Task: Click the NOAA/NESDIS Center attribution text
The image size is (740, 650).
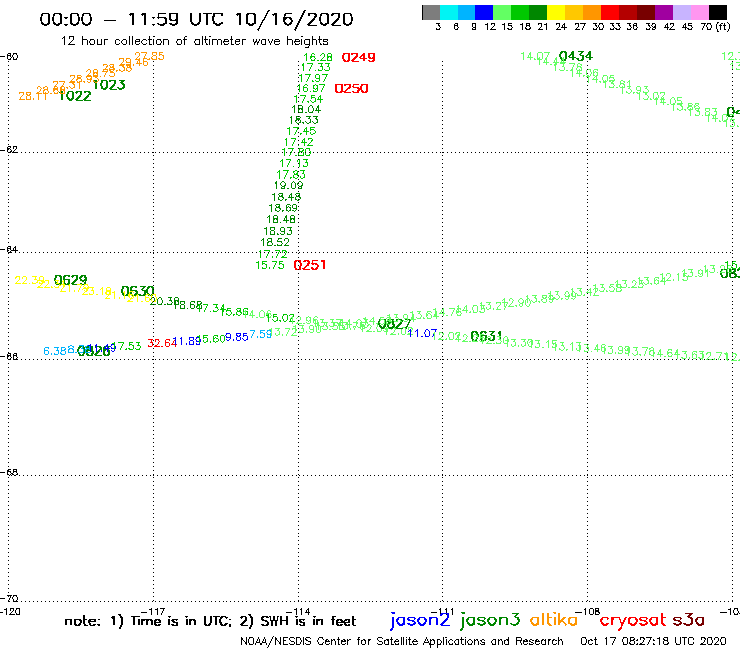Action: coord(402,642)
